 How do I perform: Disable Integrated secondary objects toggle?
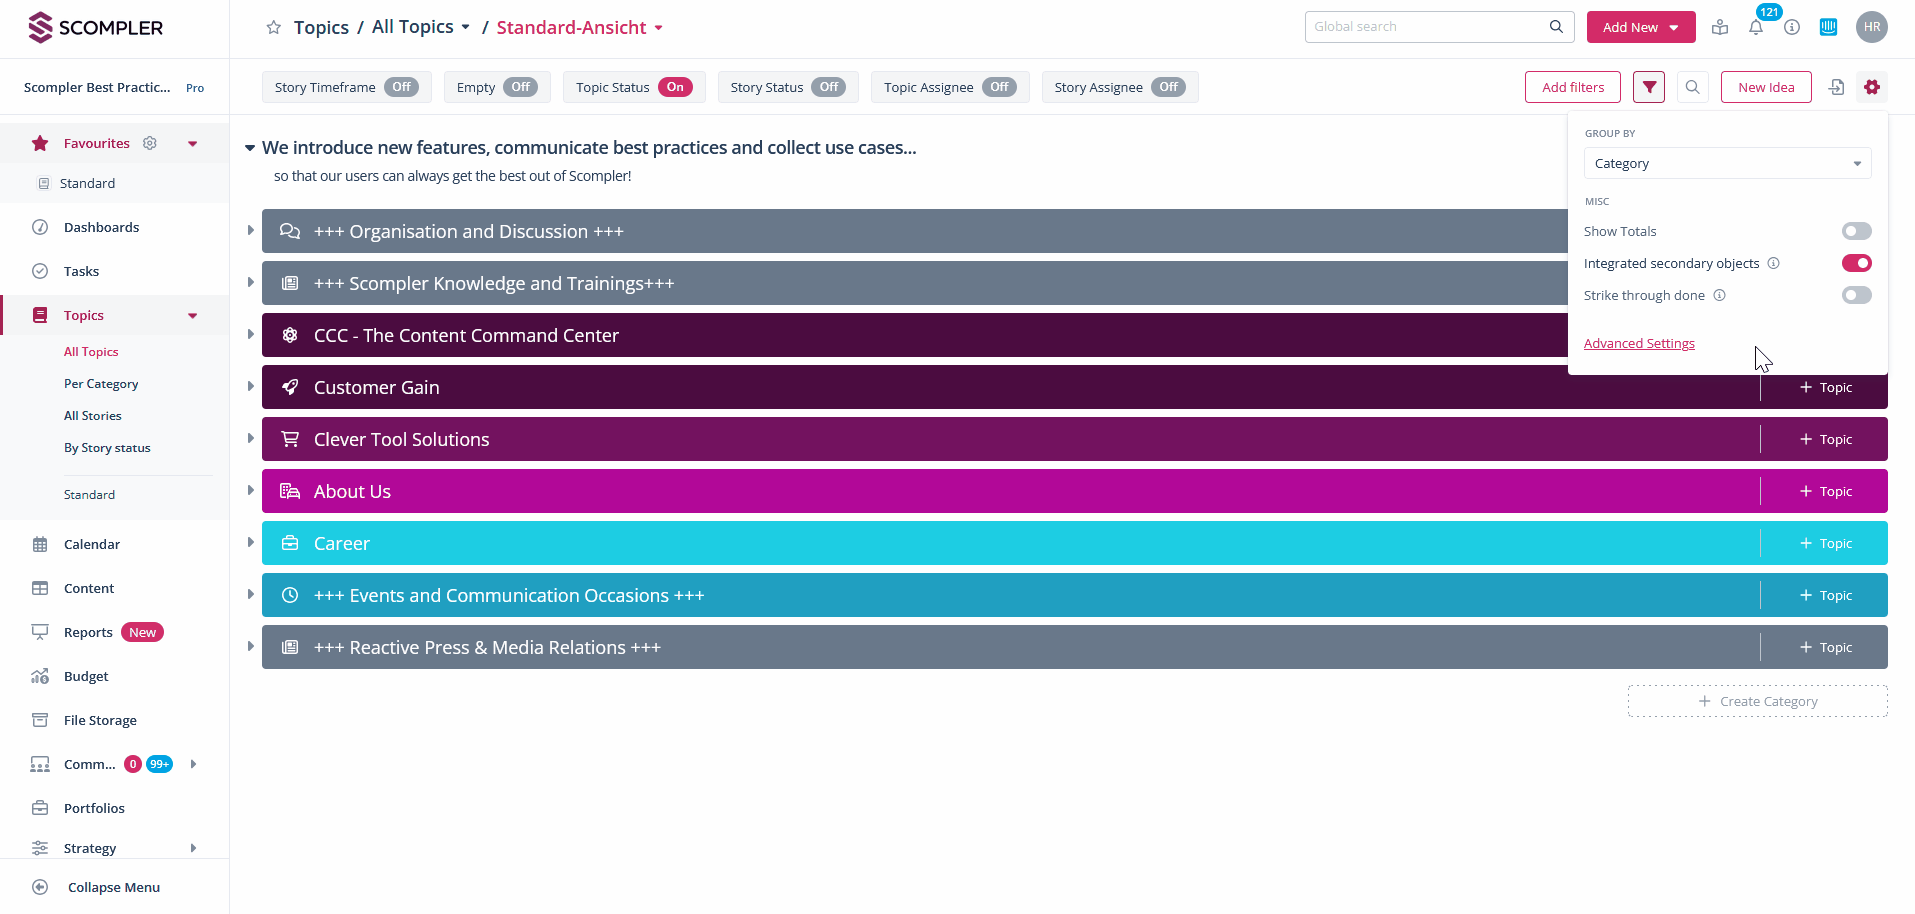coord(1856,263)
